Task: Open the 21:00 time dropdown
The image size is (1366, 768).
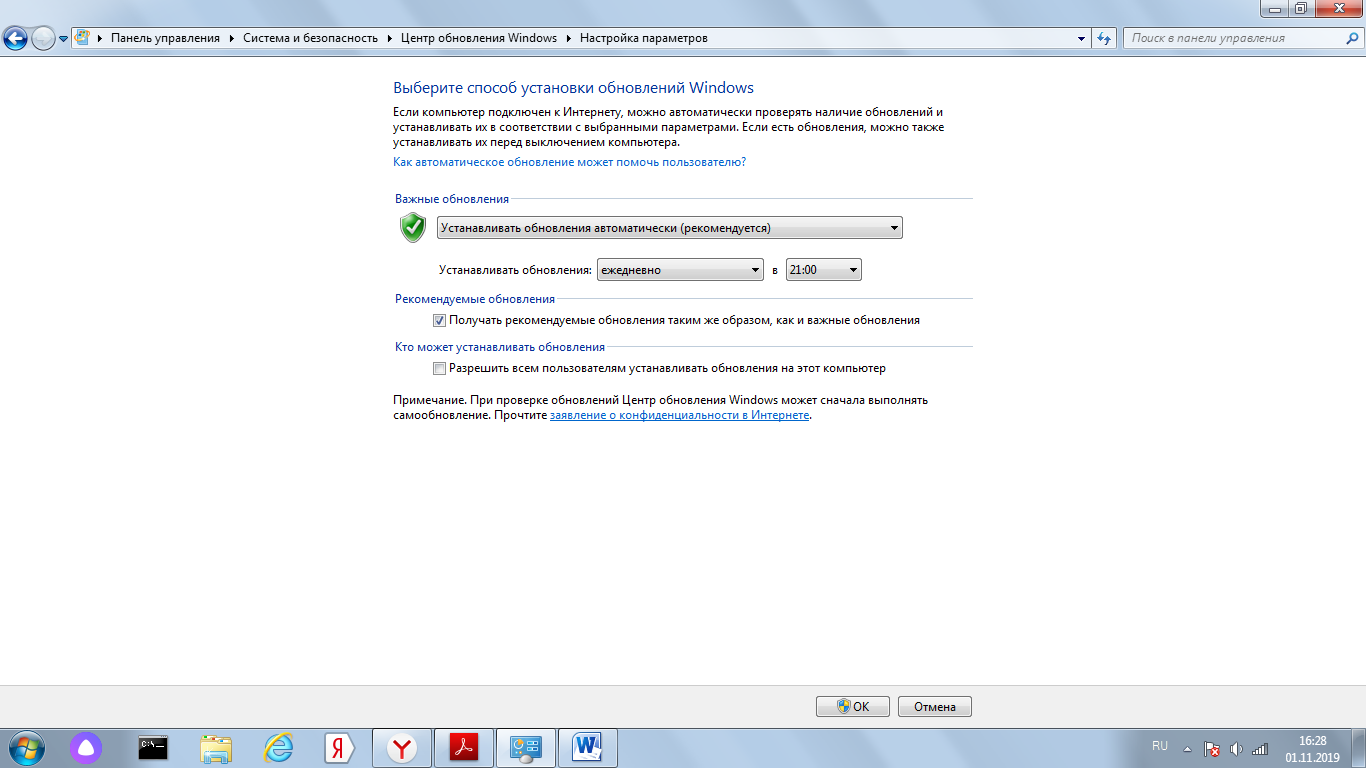Action: pyautogui.click(x=824, y=270)
